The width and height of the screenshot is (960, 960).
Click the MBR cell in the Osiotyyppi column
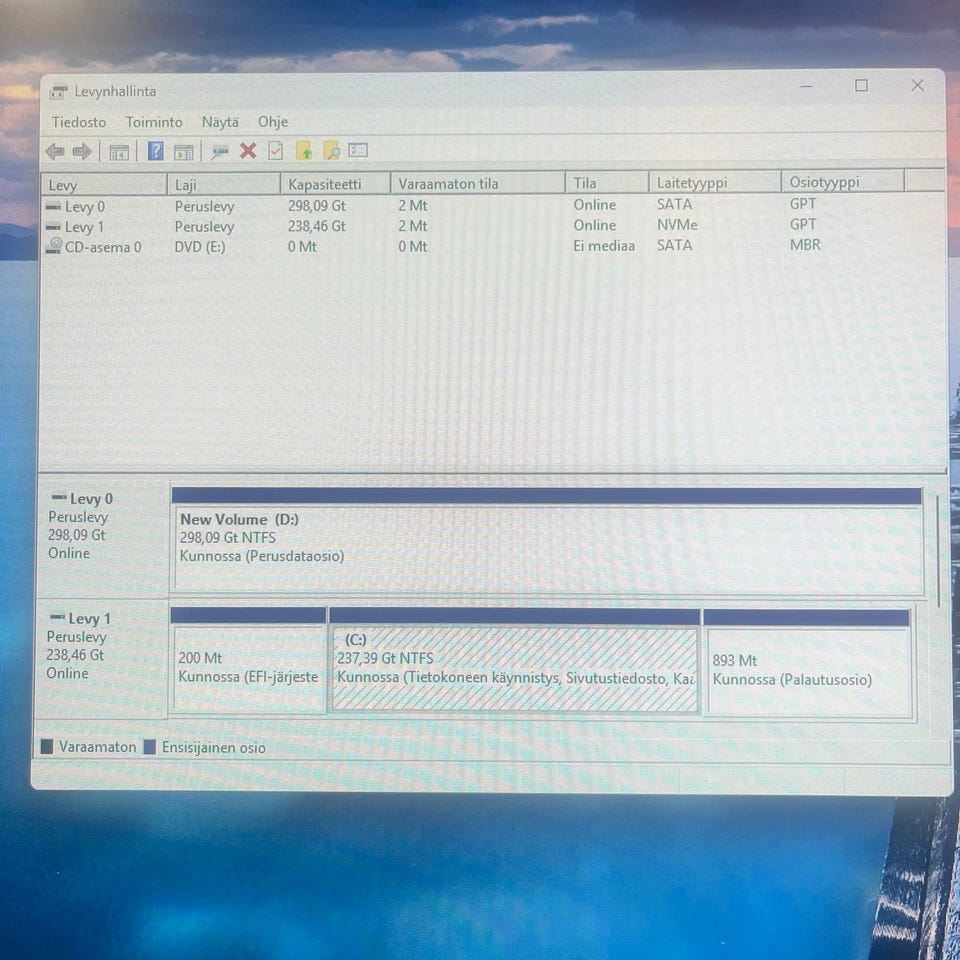click(805, 244)
